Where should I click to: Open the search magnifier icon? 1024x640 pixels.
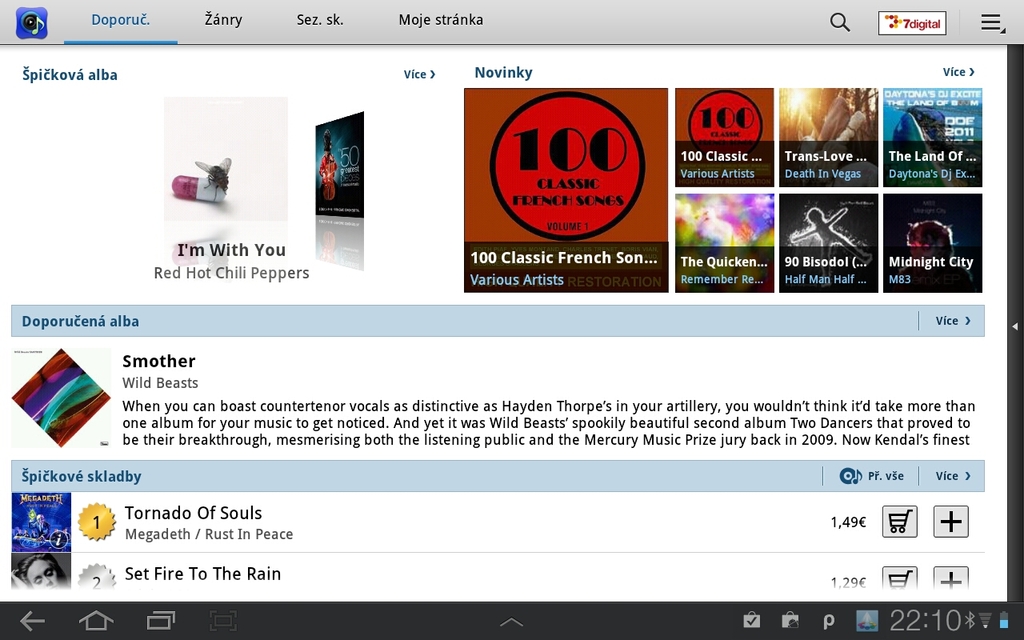click(840, 22)
